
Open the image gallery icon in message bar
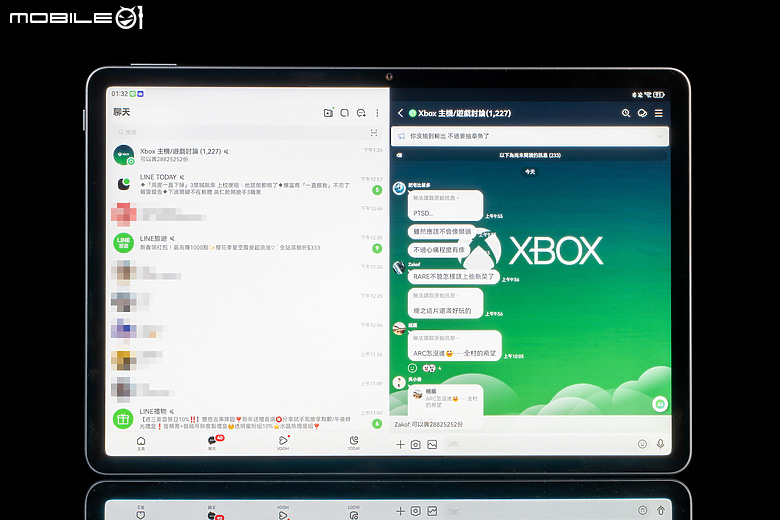click(x=432, y=444)
